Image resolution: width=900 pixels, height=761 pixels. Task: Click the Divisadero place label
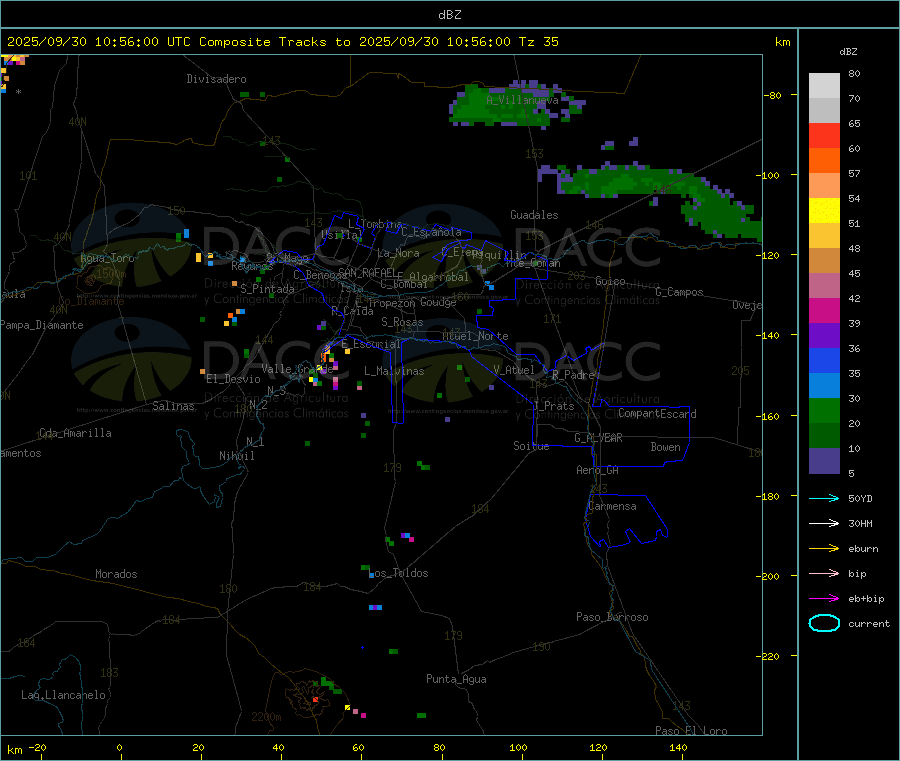[x=216, y=79]
